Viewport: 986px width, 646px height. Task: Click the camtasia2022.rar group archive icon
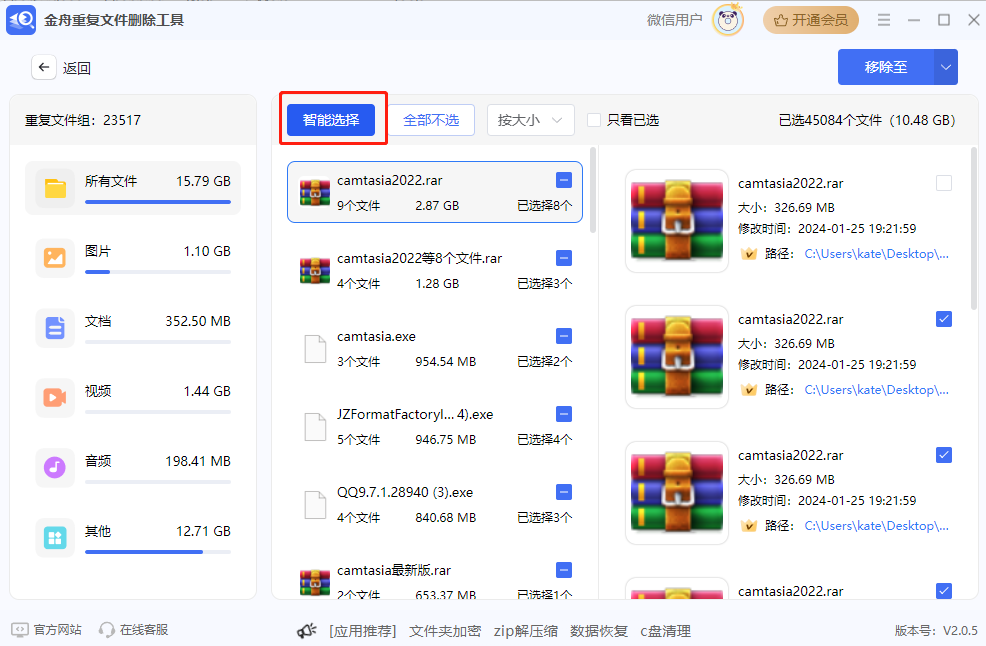coord(315,192)
